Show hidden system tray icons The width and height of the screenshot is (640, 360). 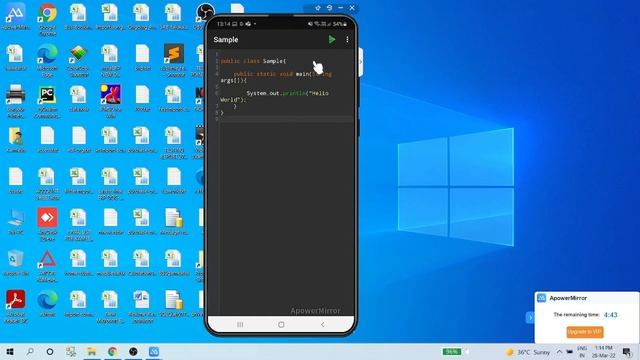tap(559, 352)
